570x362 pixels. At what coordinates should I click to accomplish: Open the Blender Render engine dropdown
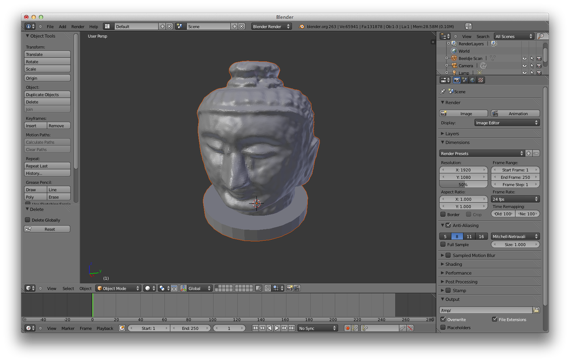pyautogui.click(x=271, y=27)
